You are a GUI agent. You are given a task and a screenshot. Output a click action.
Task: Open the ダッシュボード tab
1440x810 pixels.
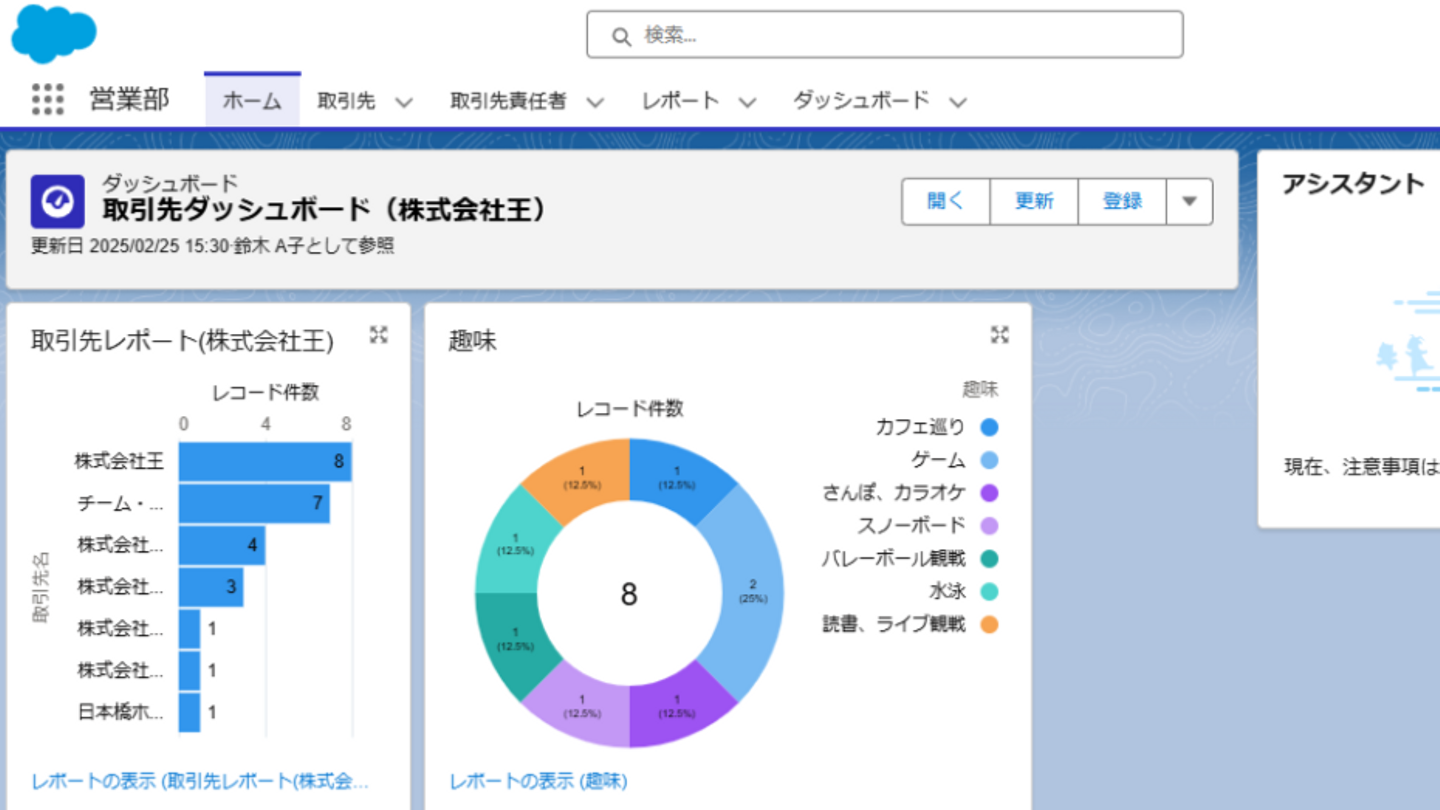861,101
